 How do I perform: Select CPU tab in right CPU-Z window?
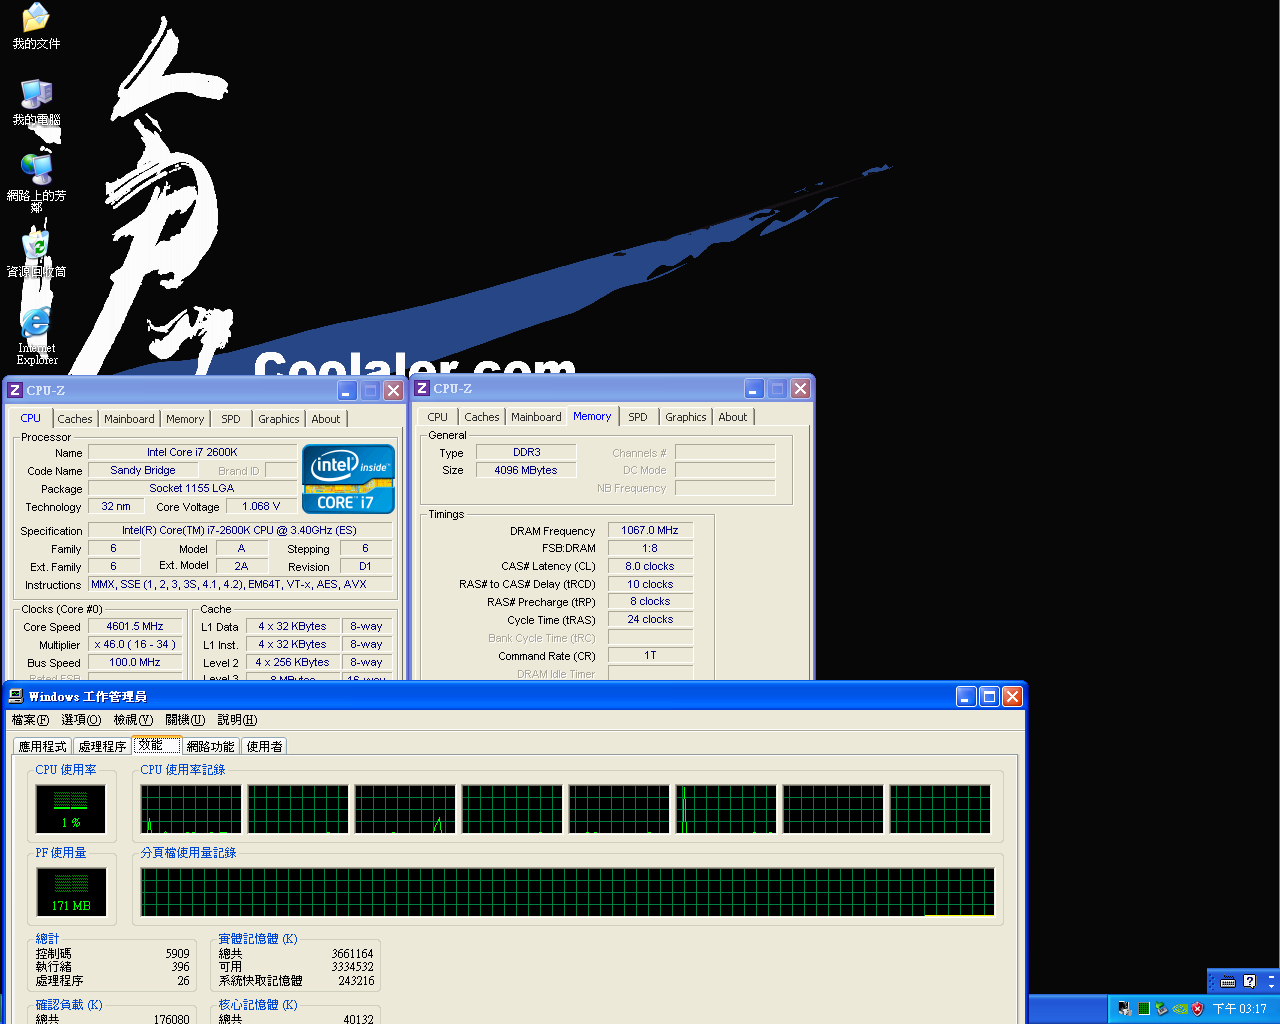pos(438,417)
